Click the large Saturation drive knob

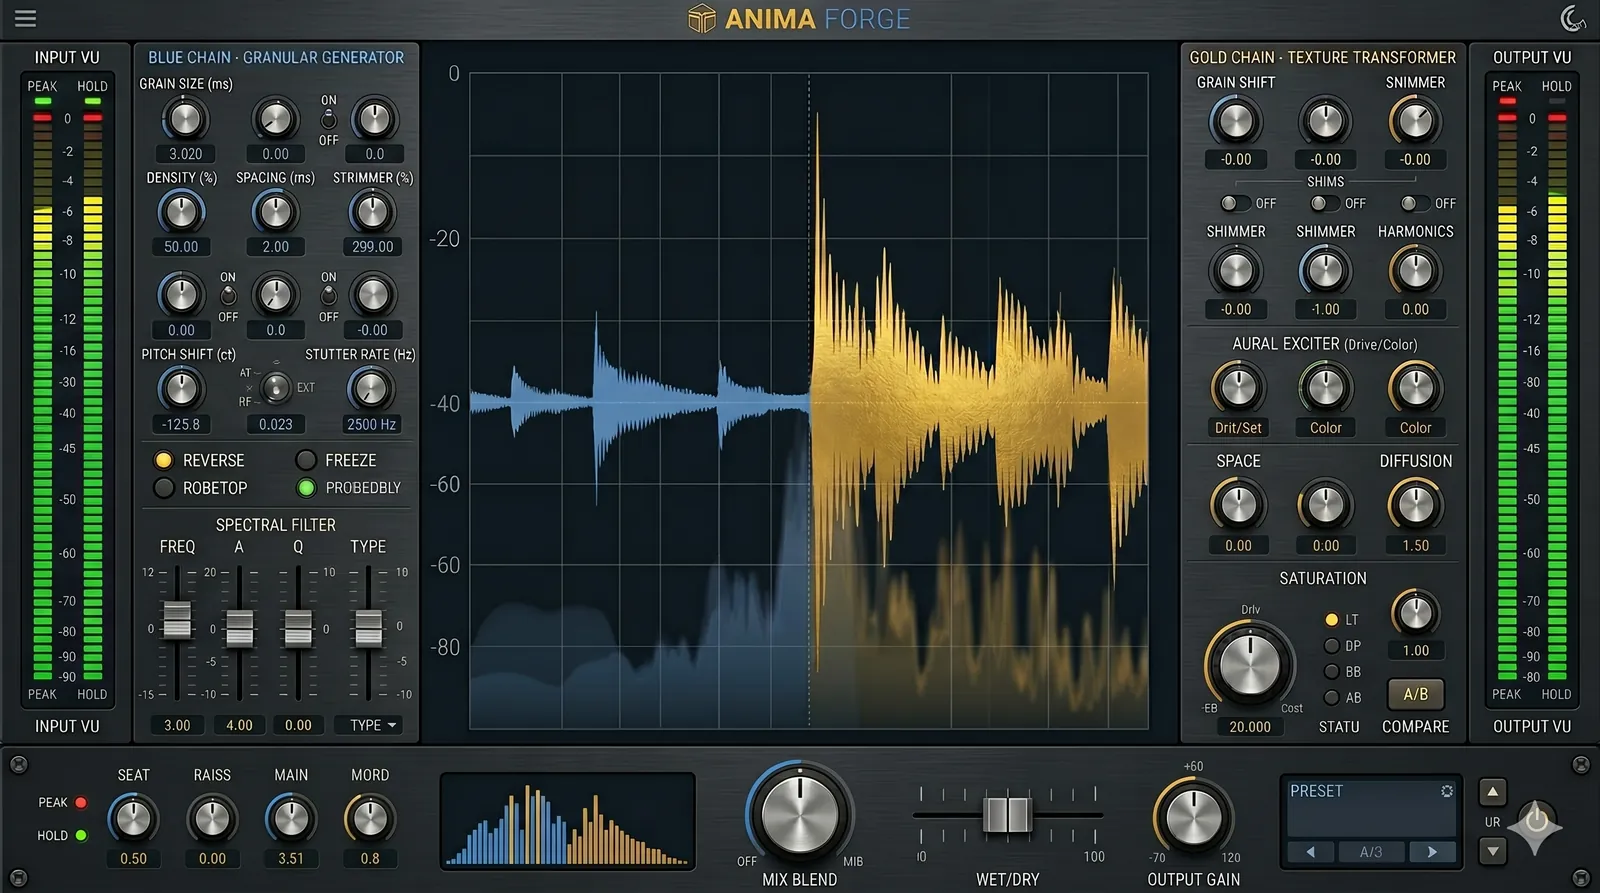[1249, 663]
